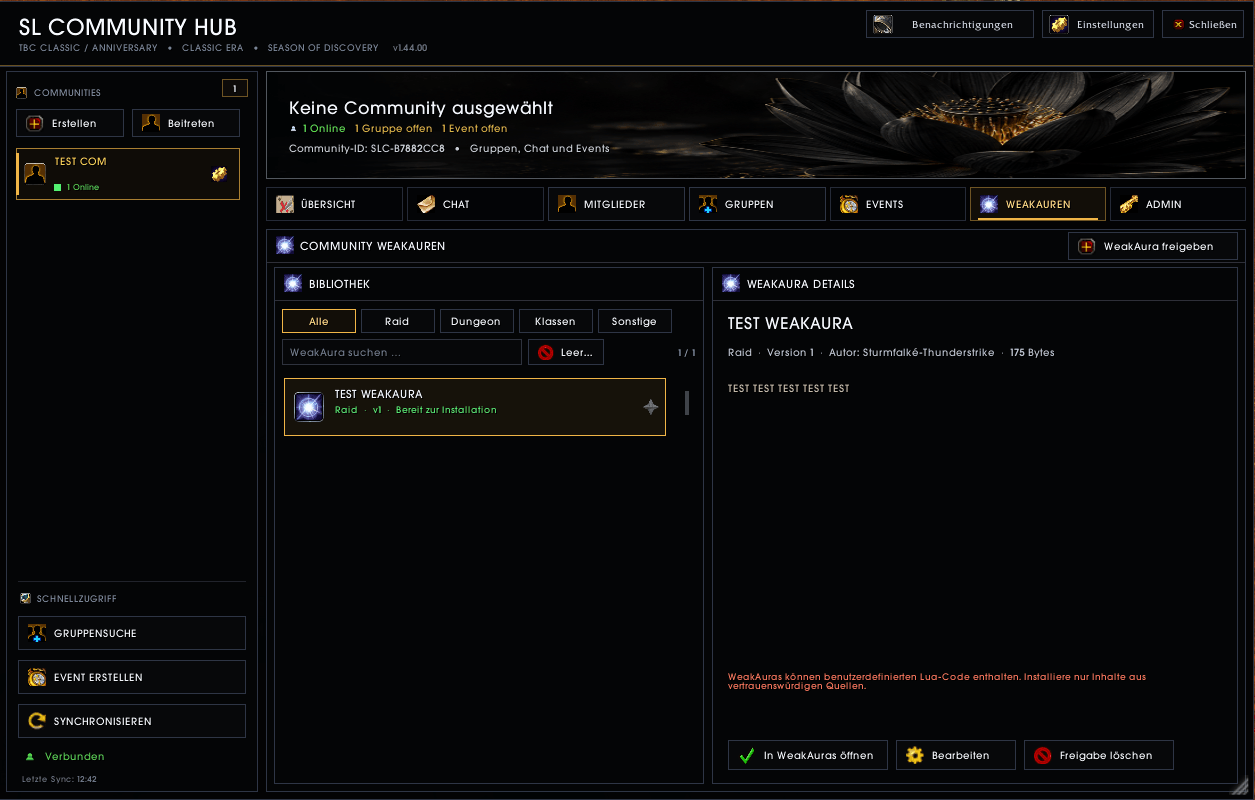Click the star icon on TEST WEAKAURA row
Image resolution: width=1255 pixels, height=800 pixels.
point(651,407)
